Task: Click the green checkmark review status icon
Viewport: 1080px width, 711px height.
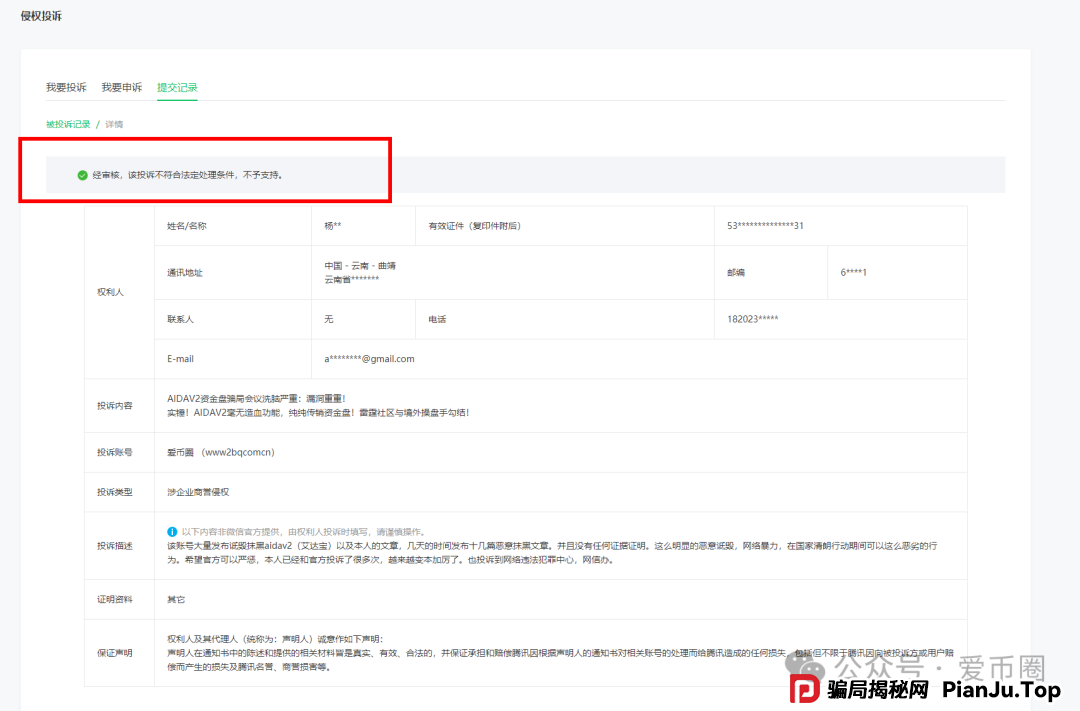Action: (x=81, y=173)
